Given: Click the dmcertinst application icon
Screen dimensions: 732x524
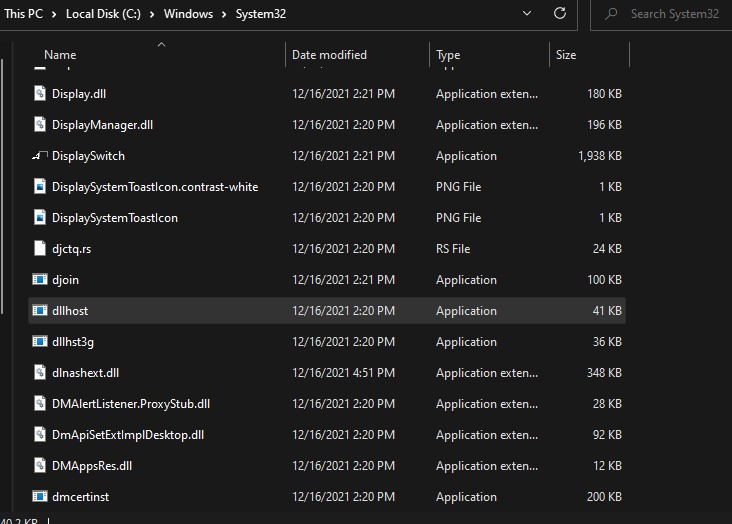Looking at the screenshot, I should [40, 497].
